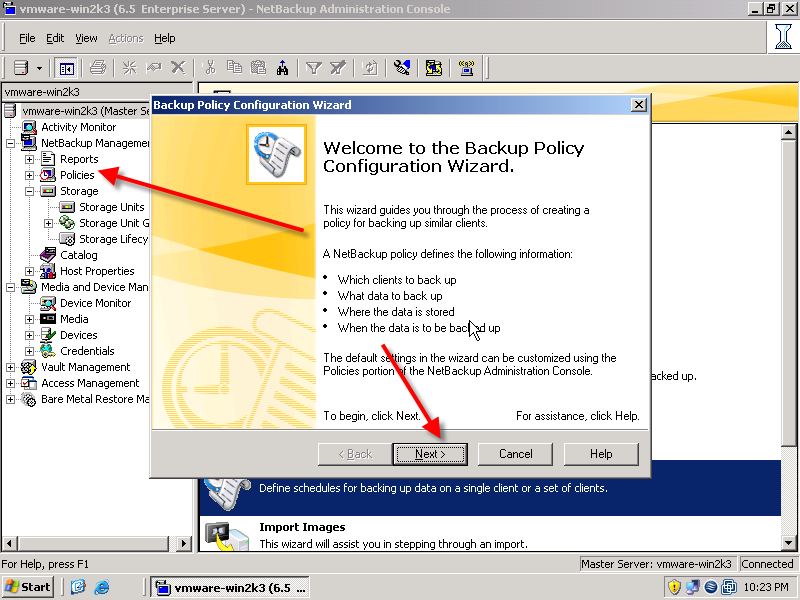Viewport: 800px width, 600px height.
Task: Expand the Policies node
Action: pyautogui.click(x=30, y=175)
